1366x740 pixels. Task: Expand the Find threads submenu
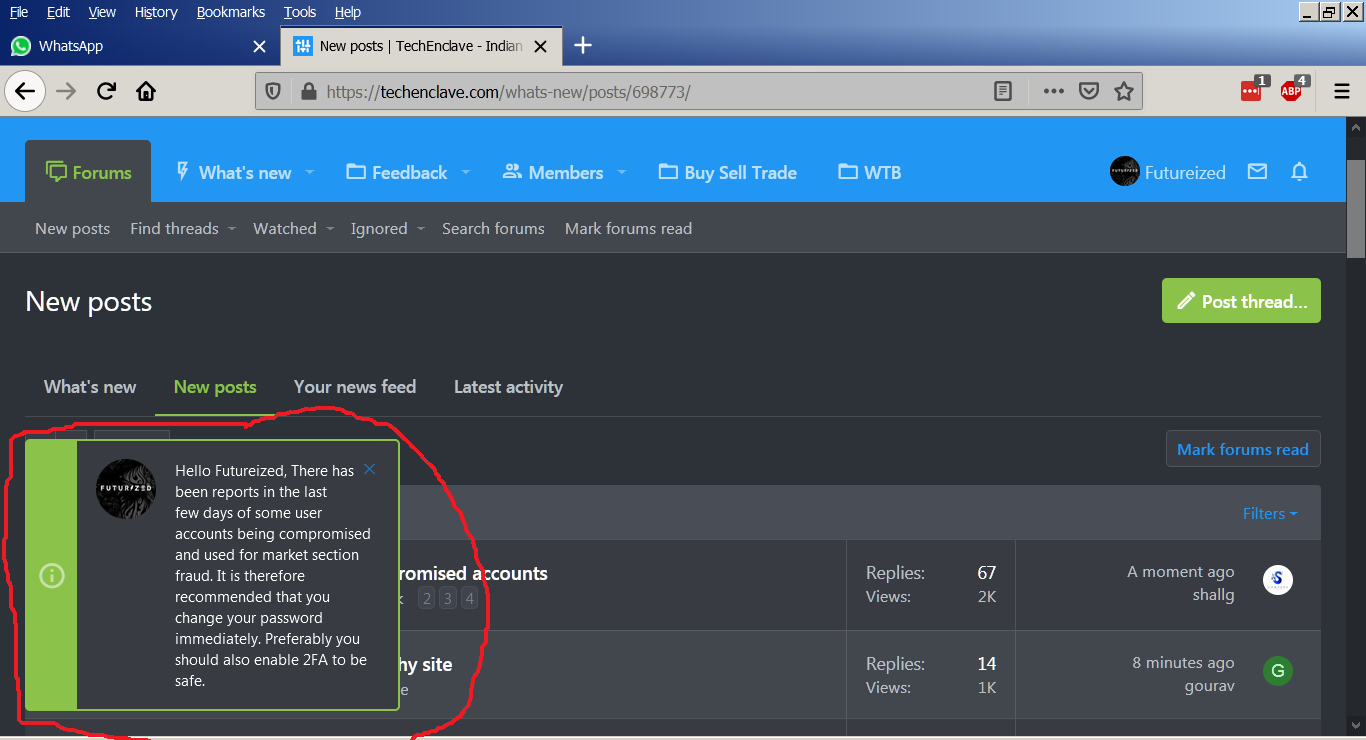click(231, 228)
